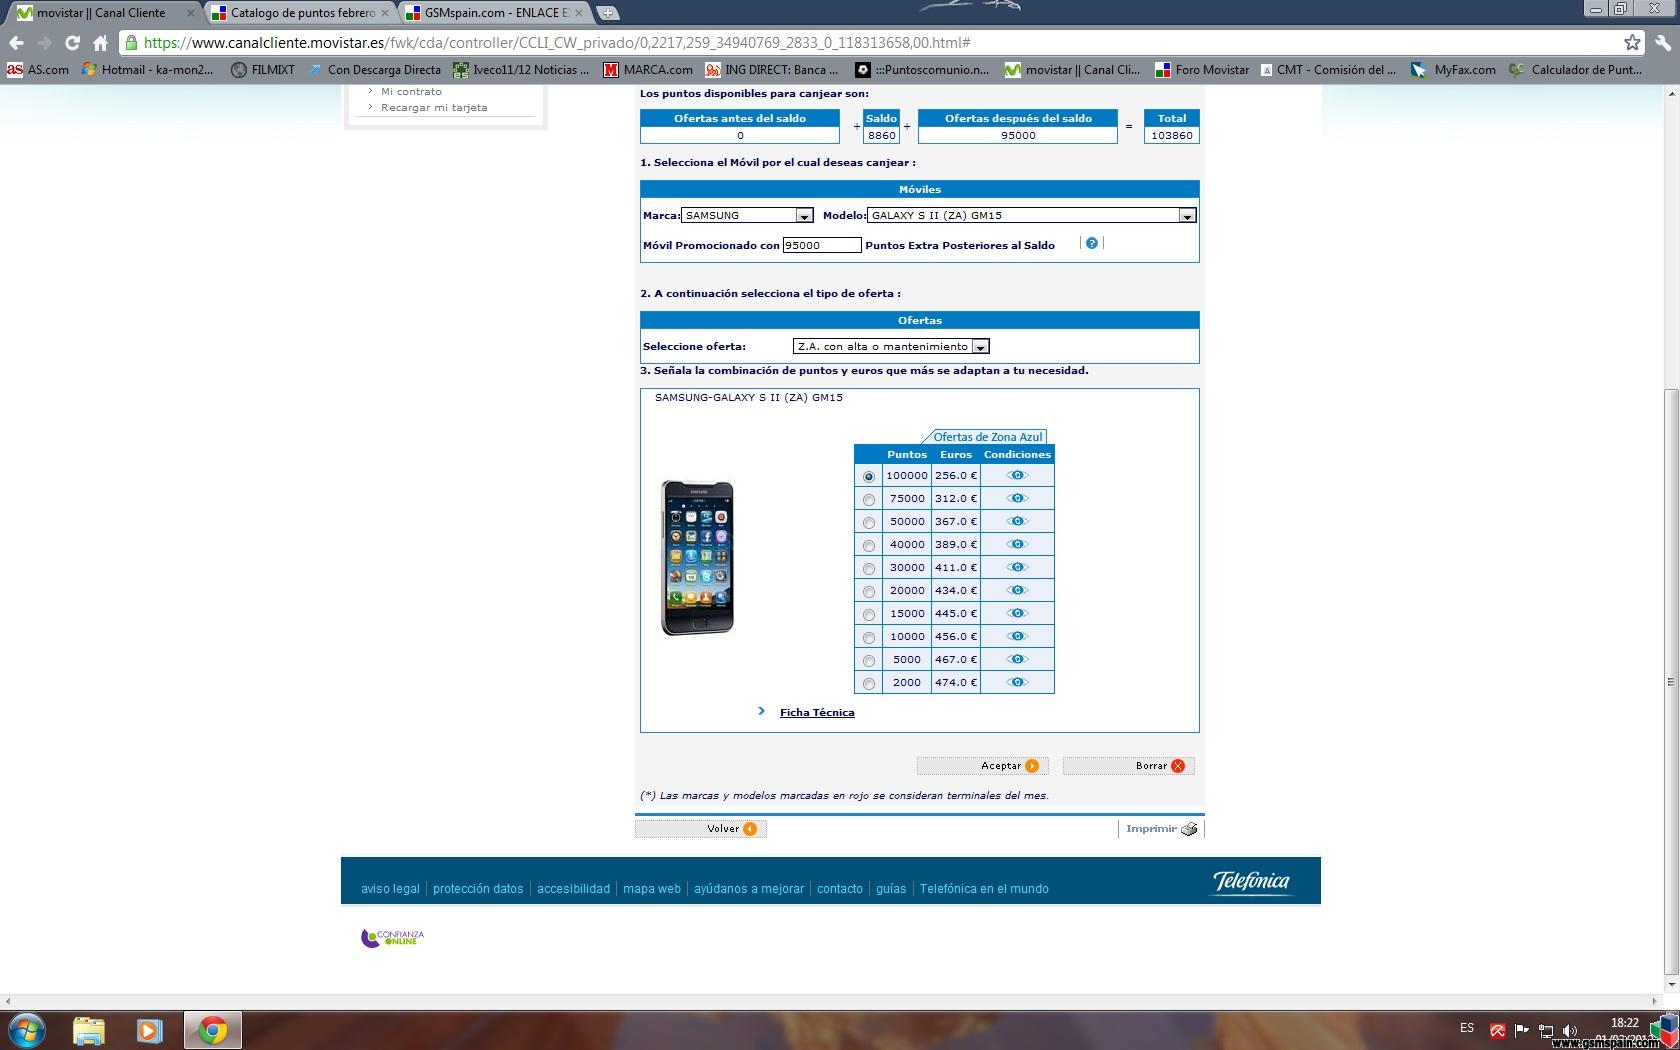Viewport: 1680px width, 1050px height.
Task: Open MyFax.com bookmark
Action: (1454, 70)
